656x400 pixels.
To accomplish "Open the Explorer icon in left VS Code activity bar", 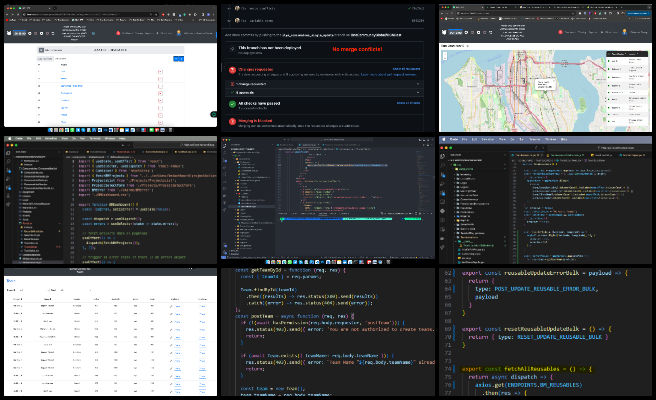I will click(x=8, y=153).
